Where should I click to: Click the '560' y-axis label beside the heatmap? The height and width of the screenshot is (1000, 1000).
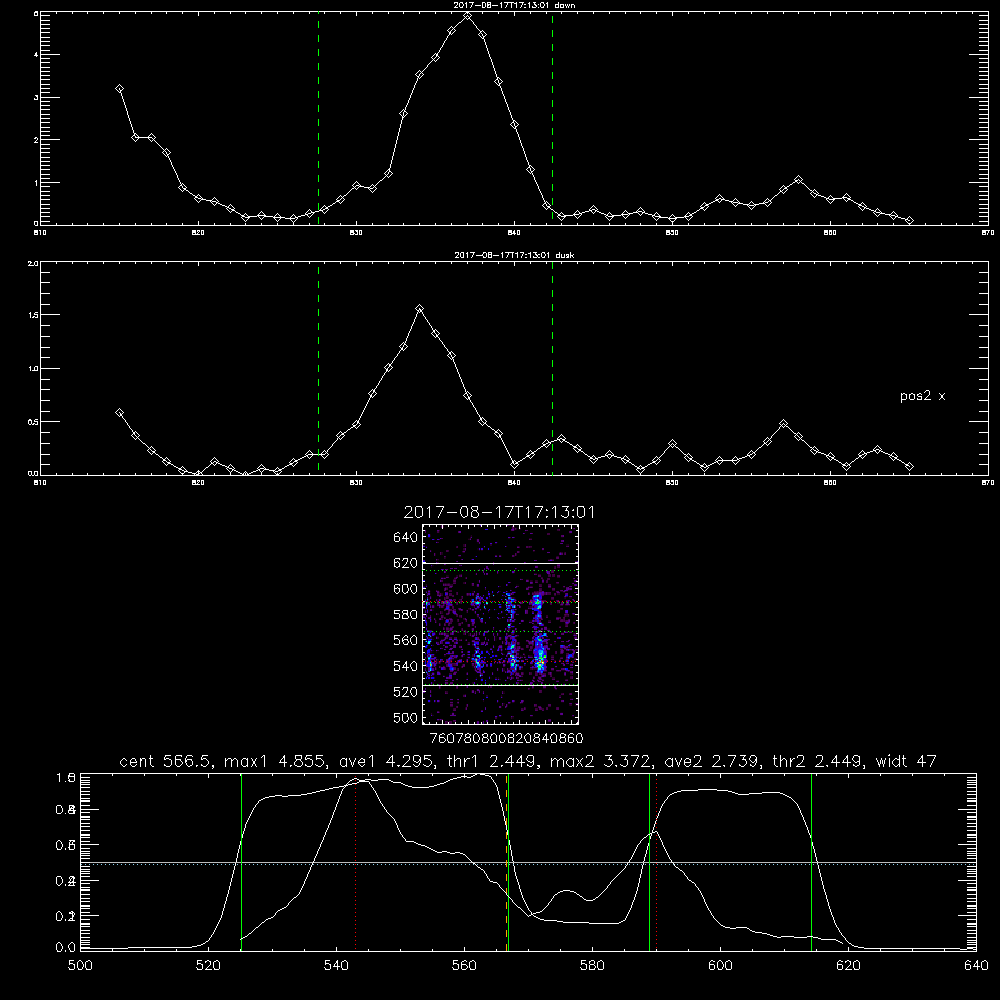[406, 640]
